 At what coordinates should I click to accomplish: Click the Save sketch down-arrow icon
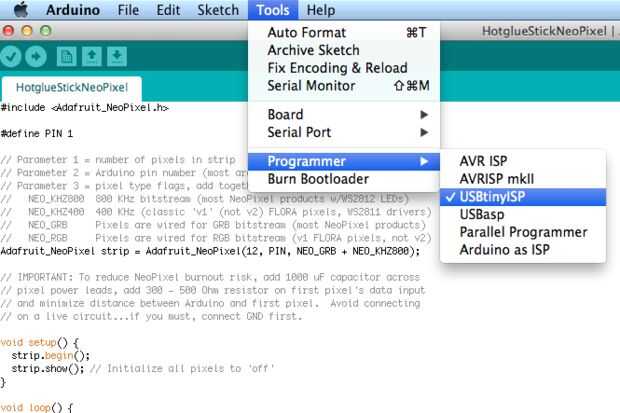(x=117, y=57)
